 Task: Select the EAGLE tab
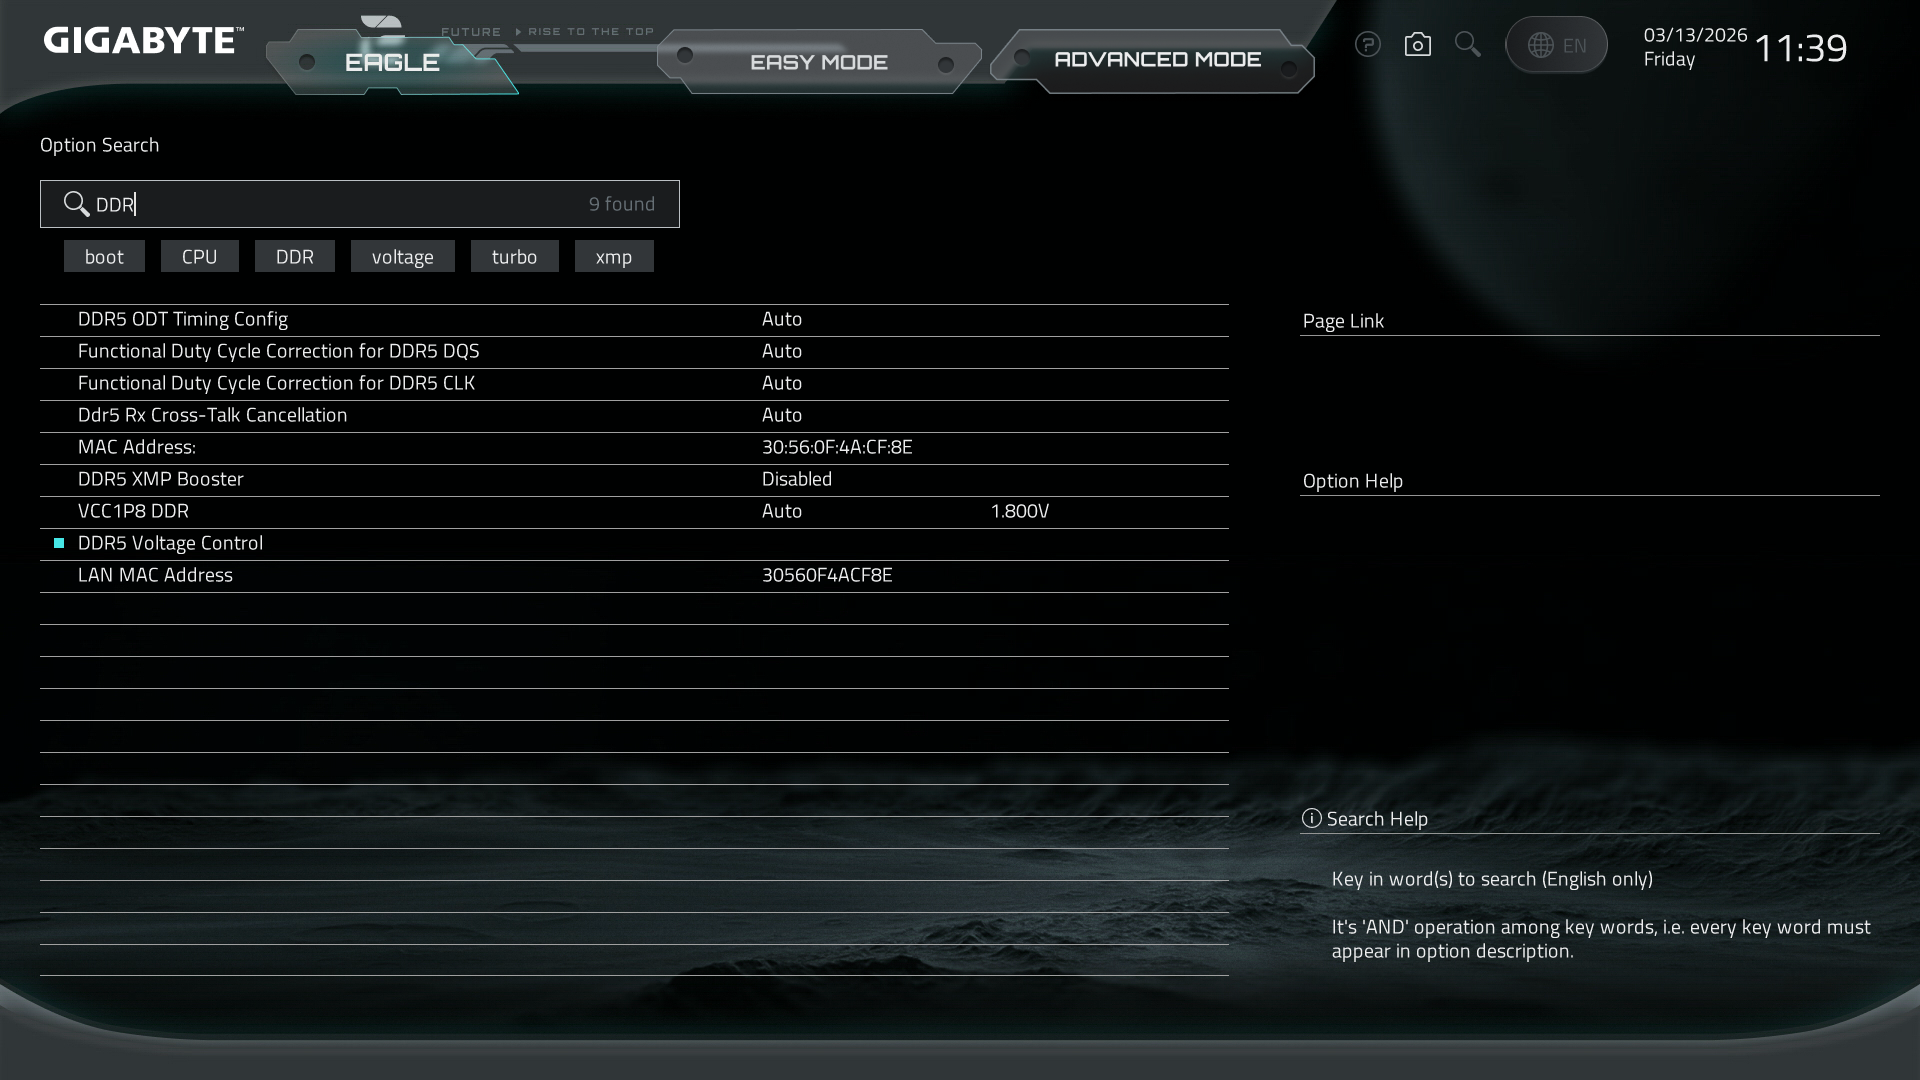392,62
